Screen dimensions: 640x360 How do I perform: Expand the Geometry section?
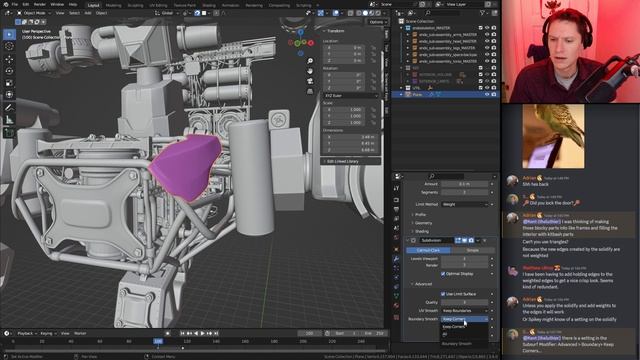click(423, 223)
